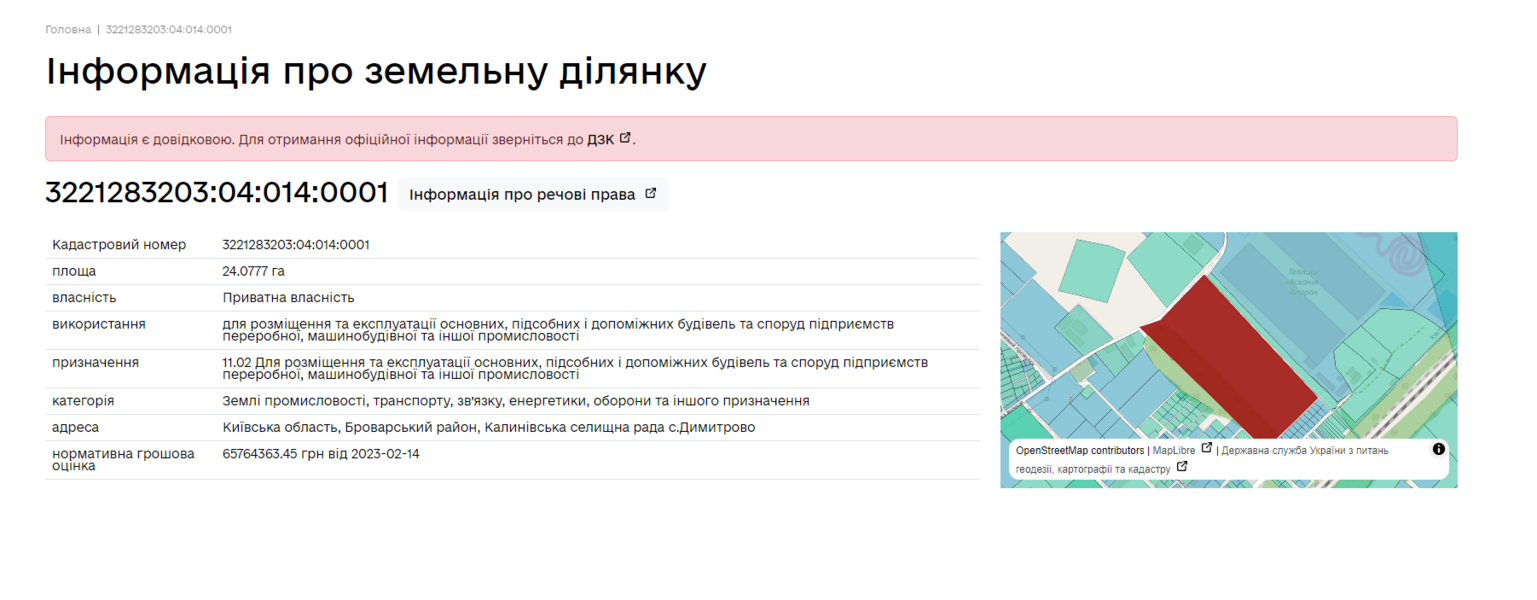1537x600 pixels.
Task: Open the OpenStreetMap contributors link
Action: [1079, 451]
